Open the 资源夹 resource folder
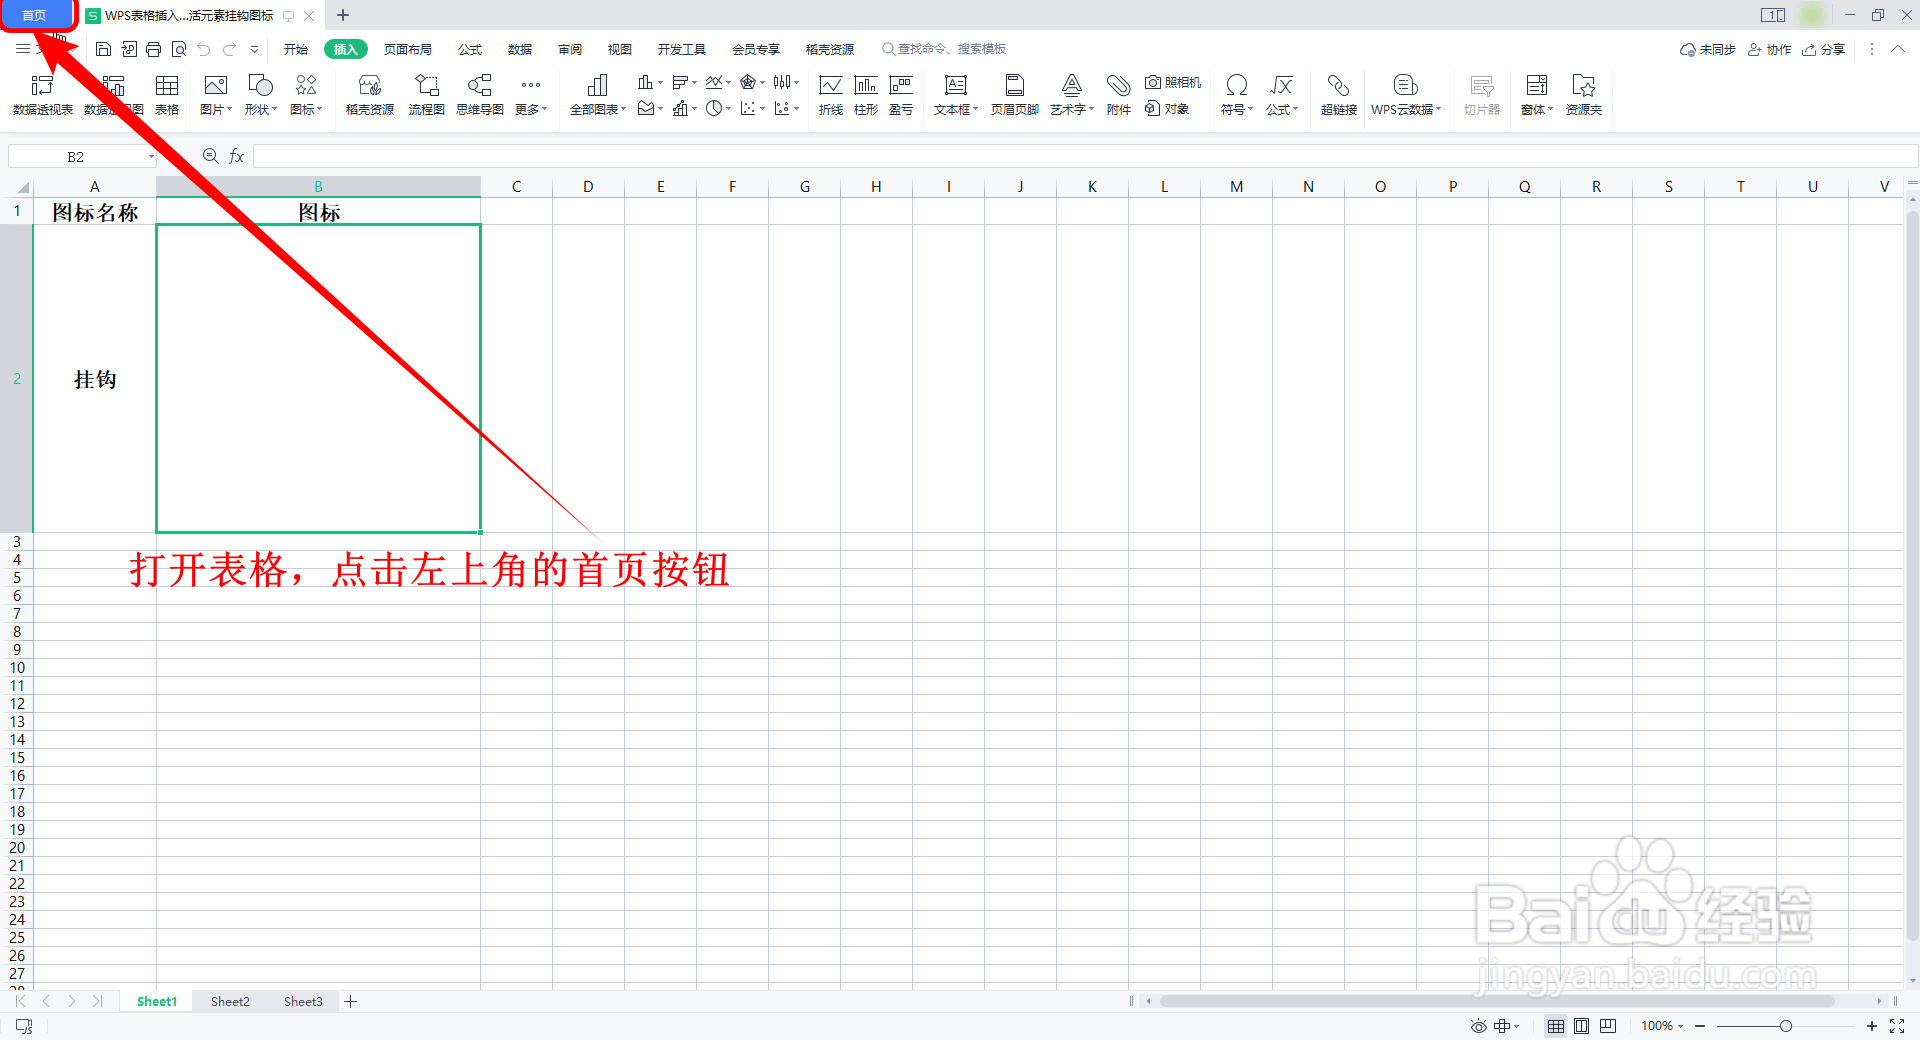This screenshot has width=1920, height=1040. coord(1583,95)
